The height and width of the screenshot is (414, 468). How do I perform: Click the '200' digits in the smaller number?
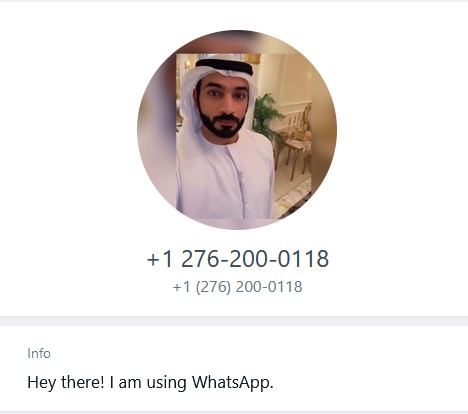[248, 287]
